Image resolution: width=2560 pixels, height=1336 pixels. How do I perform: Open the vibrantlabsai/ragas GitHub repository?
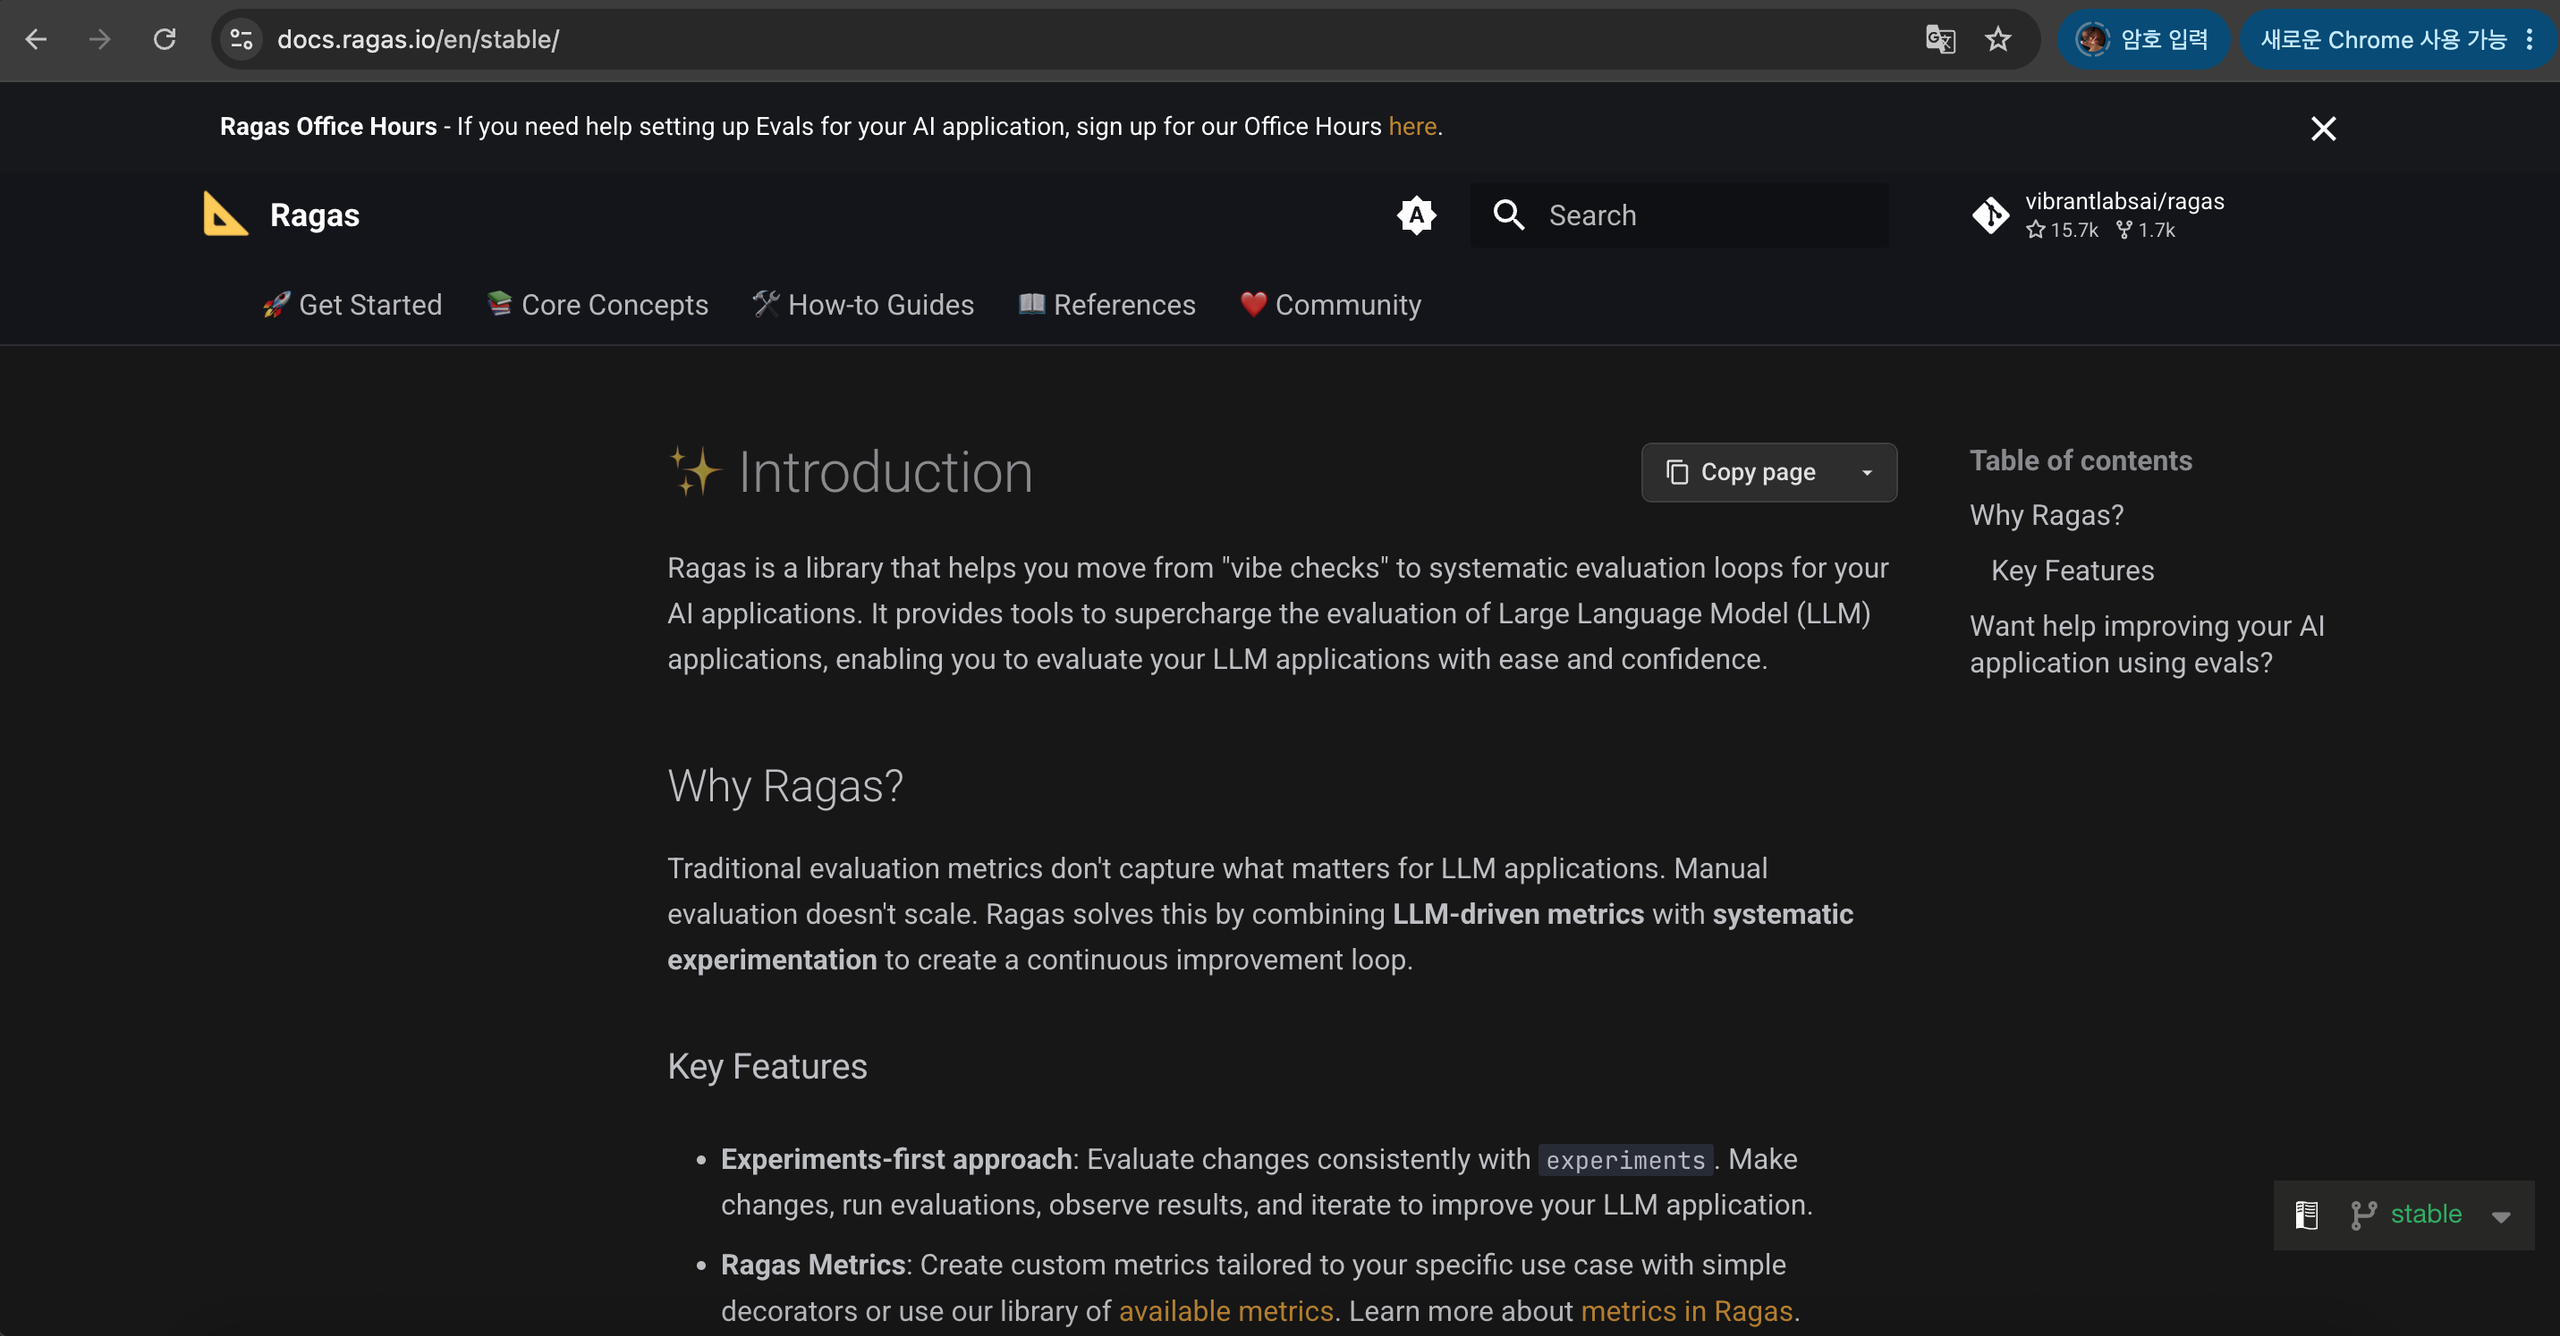(x=2098, y=215)
